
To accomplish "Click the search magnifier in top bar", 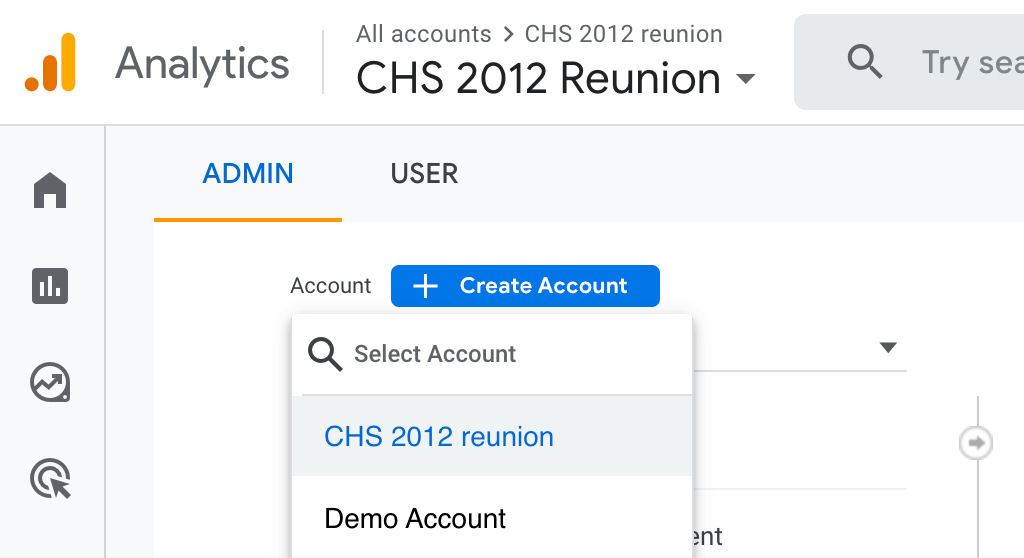I will pyautogui.click(x=864, y=62).
